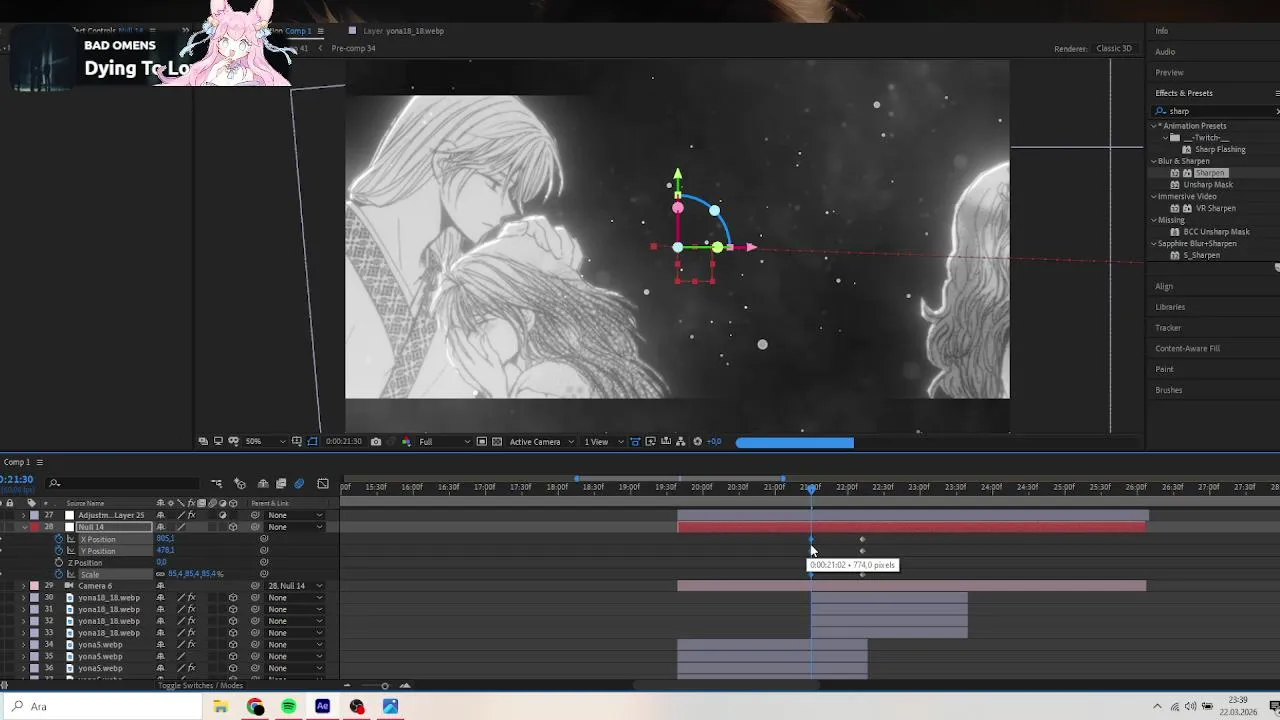Toggle the frame blending icon in timeline
1280x720 pixels.
pyautogui.click(x=281, y=483)
